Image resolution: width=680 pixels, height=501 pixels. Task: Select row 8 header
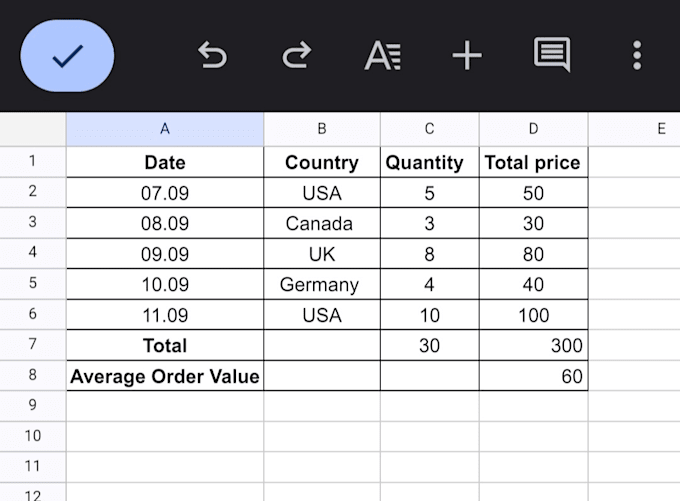tap(33, 375)
